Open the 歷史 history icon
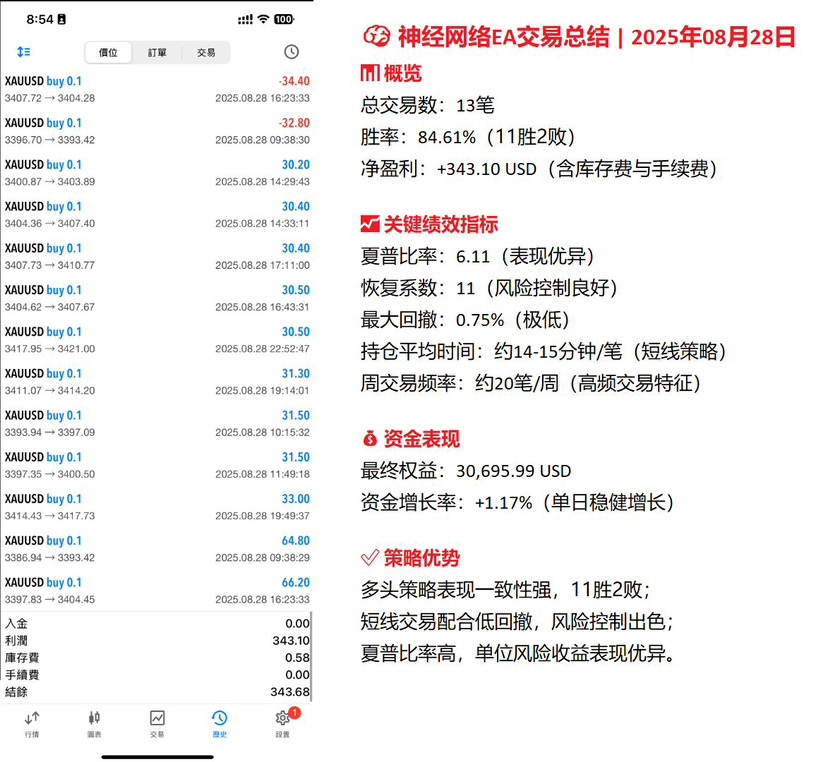 coord(220,724)
